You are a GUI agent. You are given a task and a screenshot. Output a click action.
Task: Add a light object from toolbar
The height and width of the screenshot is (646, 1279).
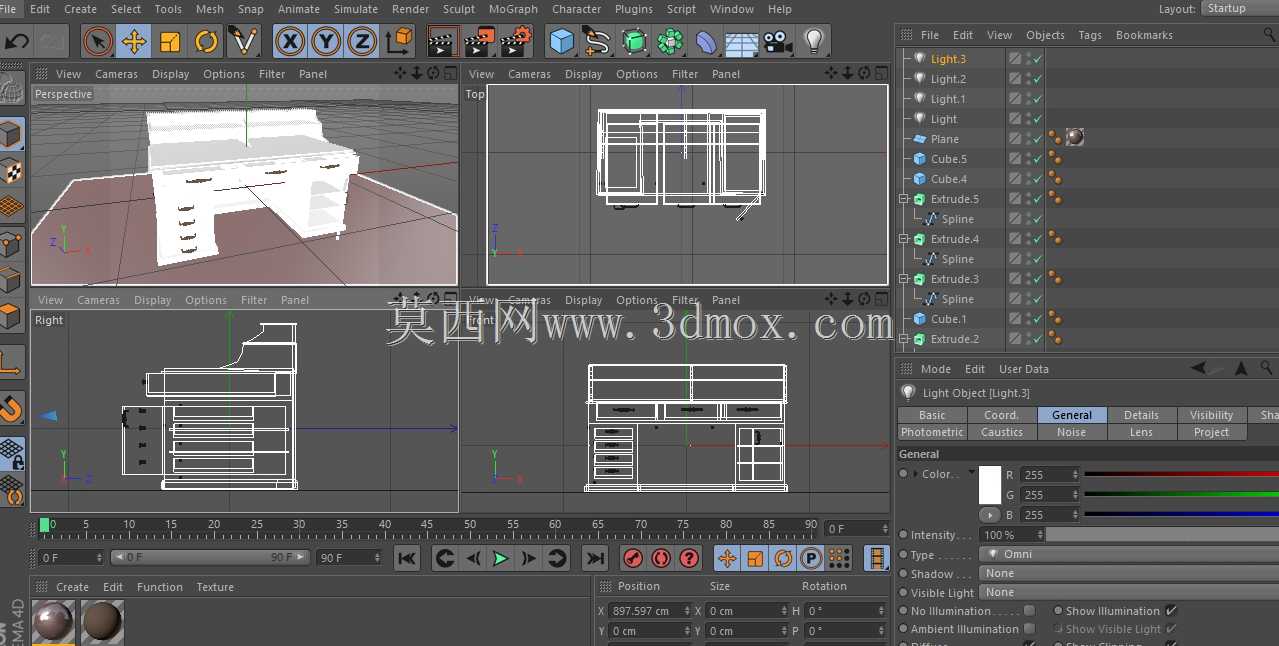[814, 41]
